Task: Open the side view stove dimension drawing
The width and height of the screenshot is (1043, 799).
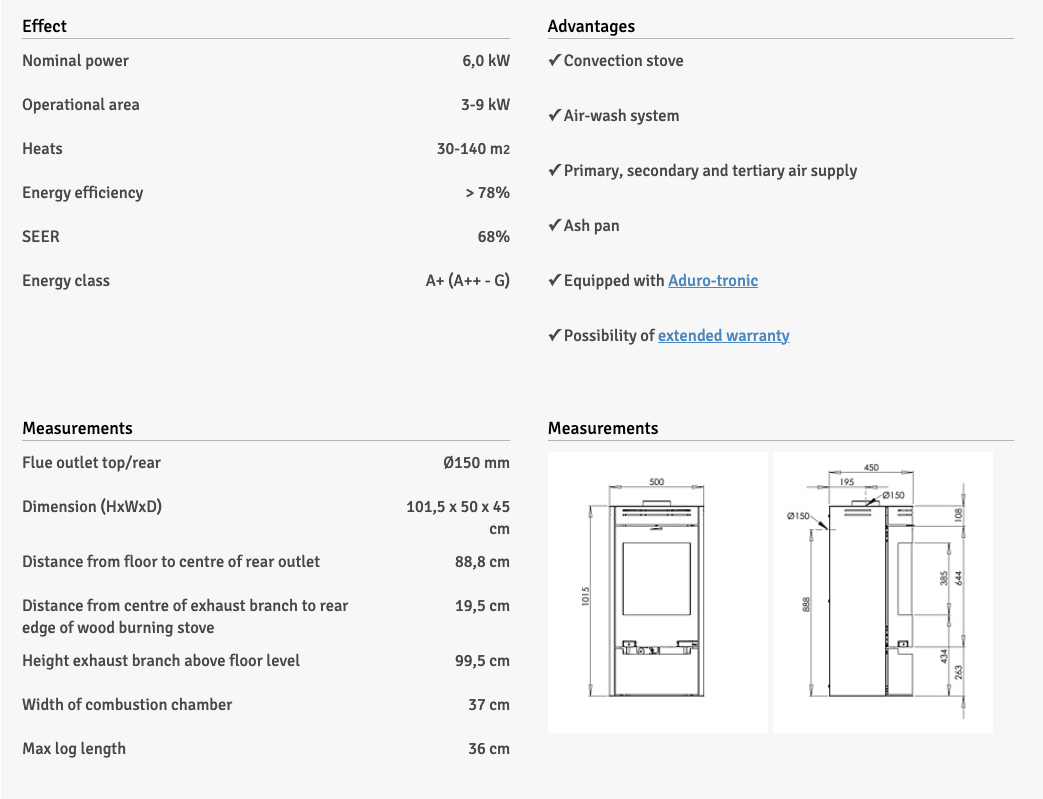Action: point(882,592)
